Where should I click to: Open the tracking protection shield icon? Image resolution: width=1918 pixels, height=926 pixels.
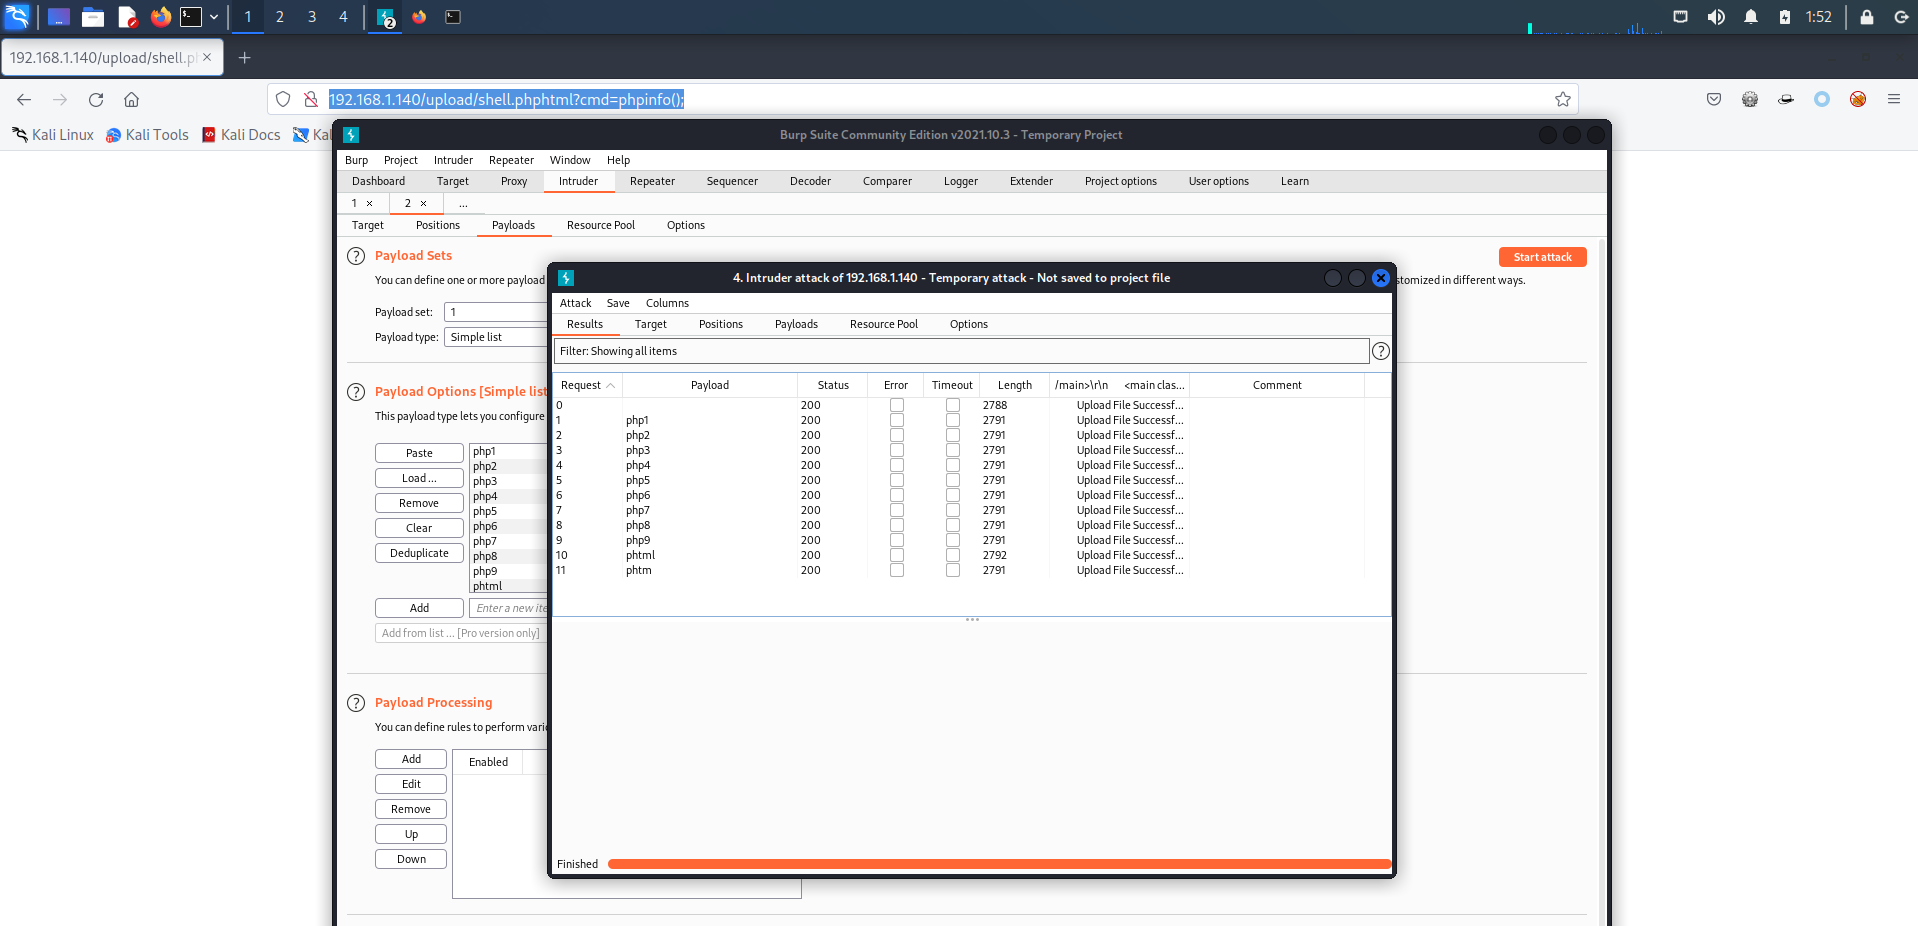point(283,99)
